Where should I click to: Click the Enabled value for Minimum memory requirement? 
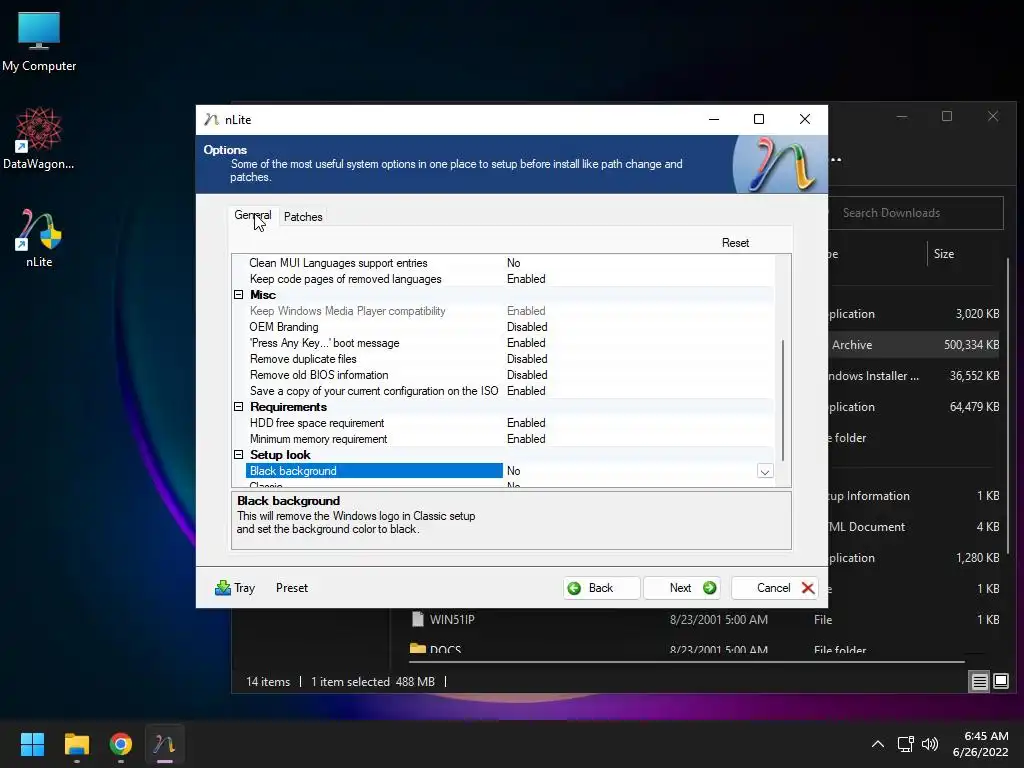[x=526, y=439]
